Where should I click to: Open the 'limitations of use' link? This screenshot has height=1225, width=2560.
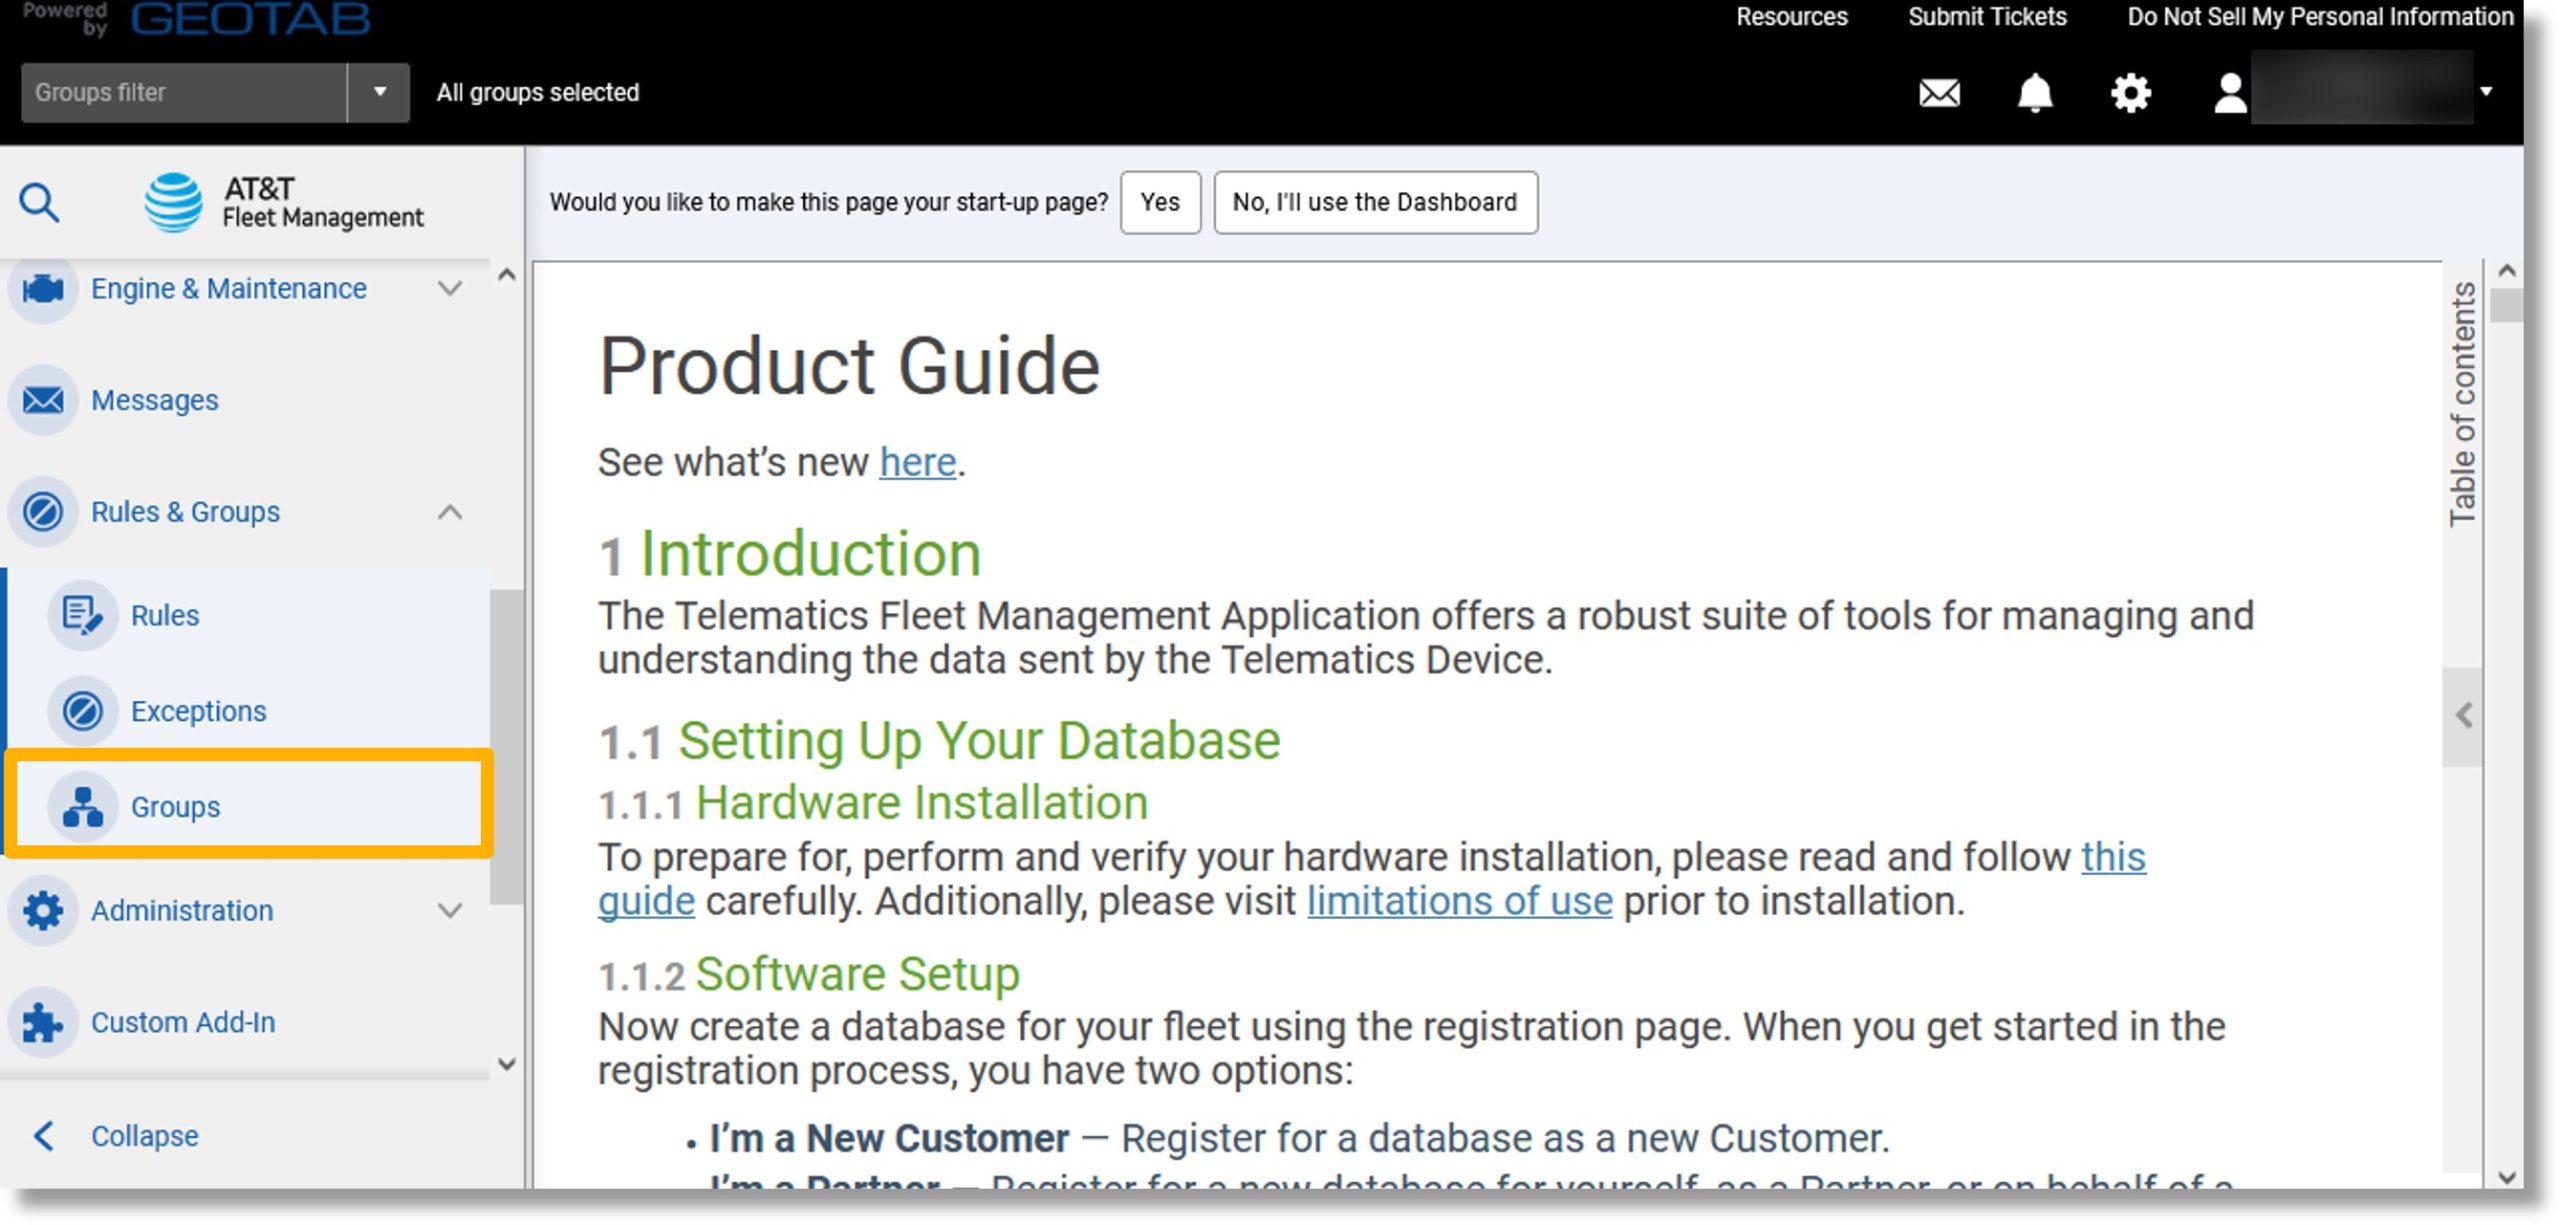coord(1459,902)
